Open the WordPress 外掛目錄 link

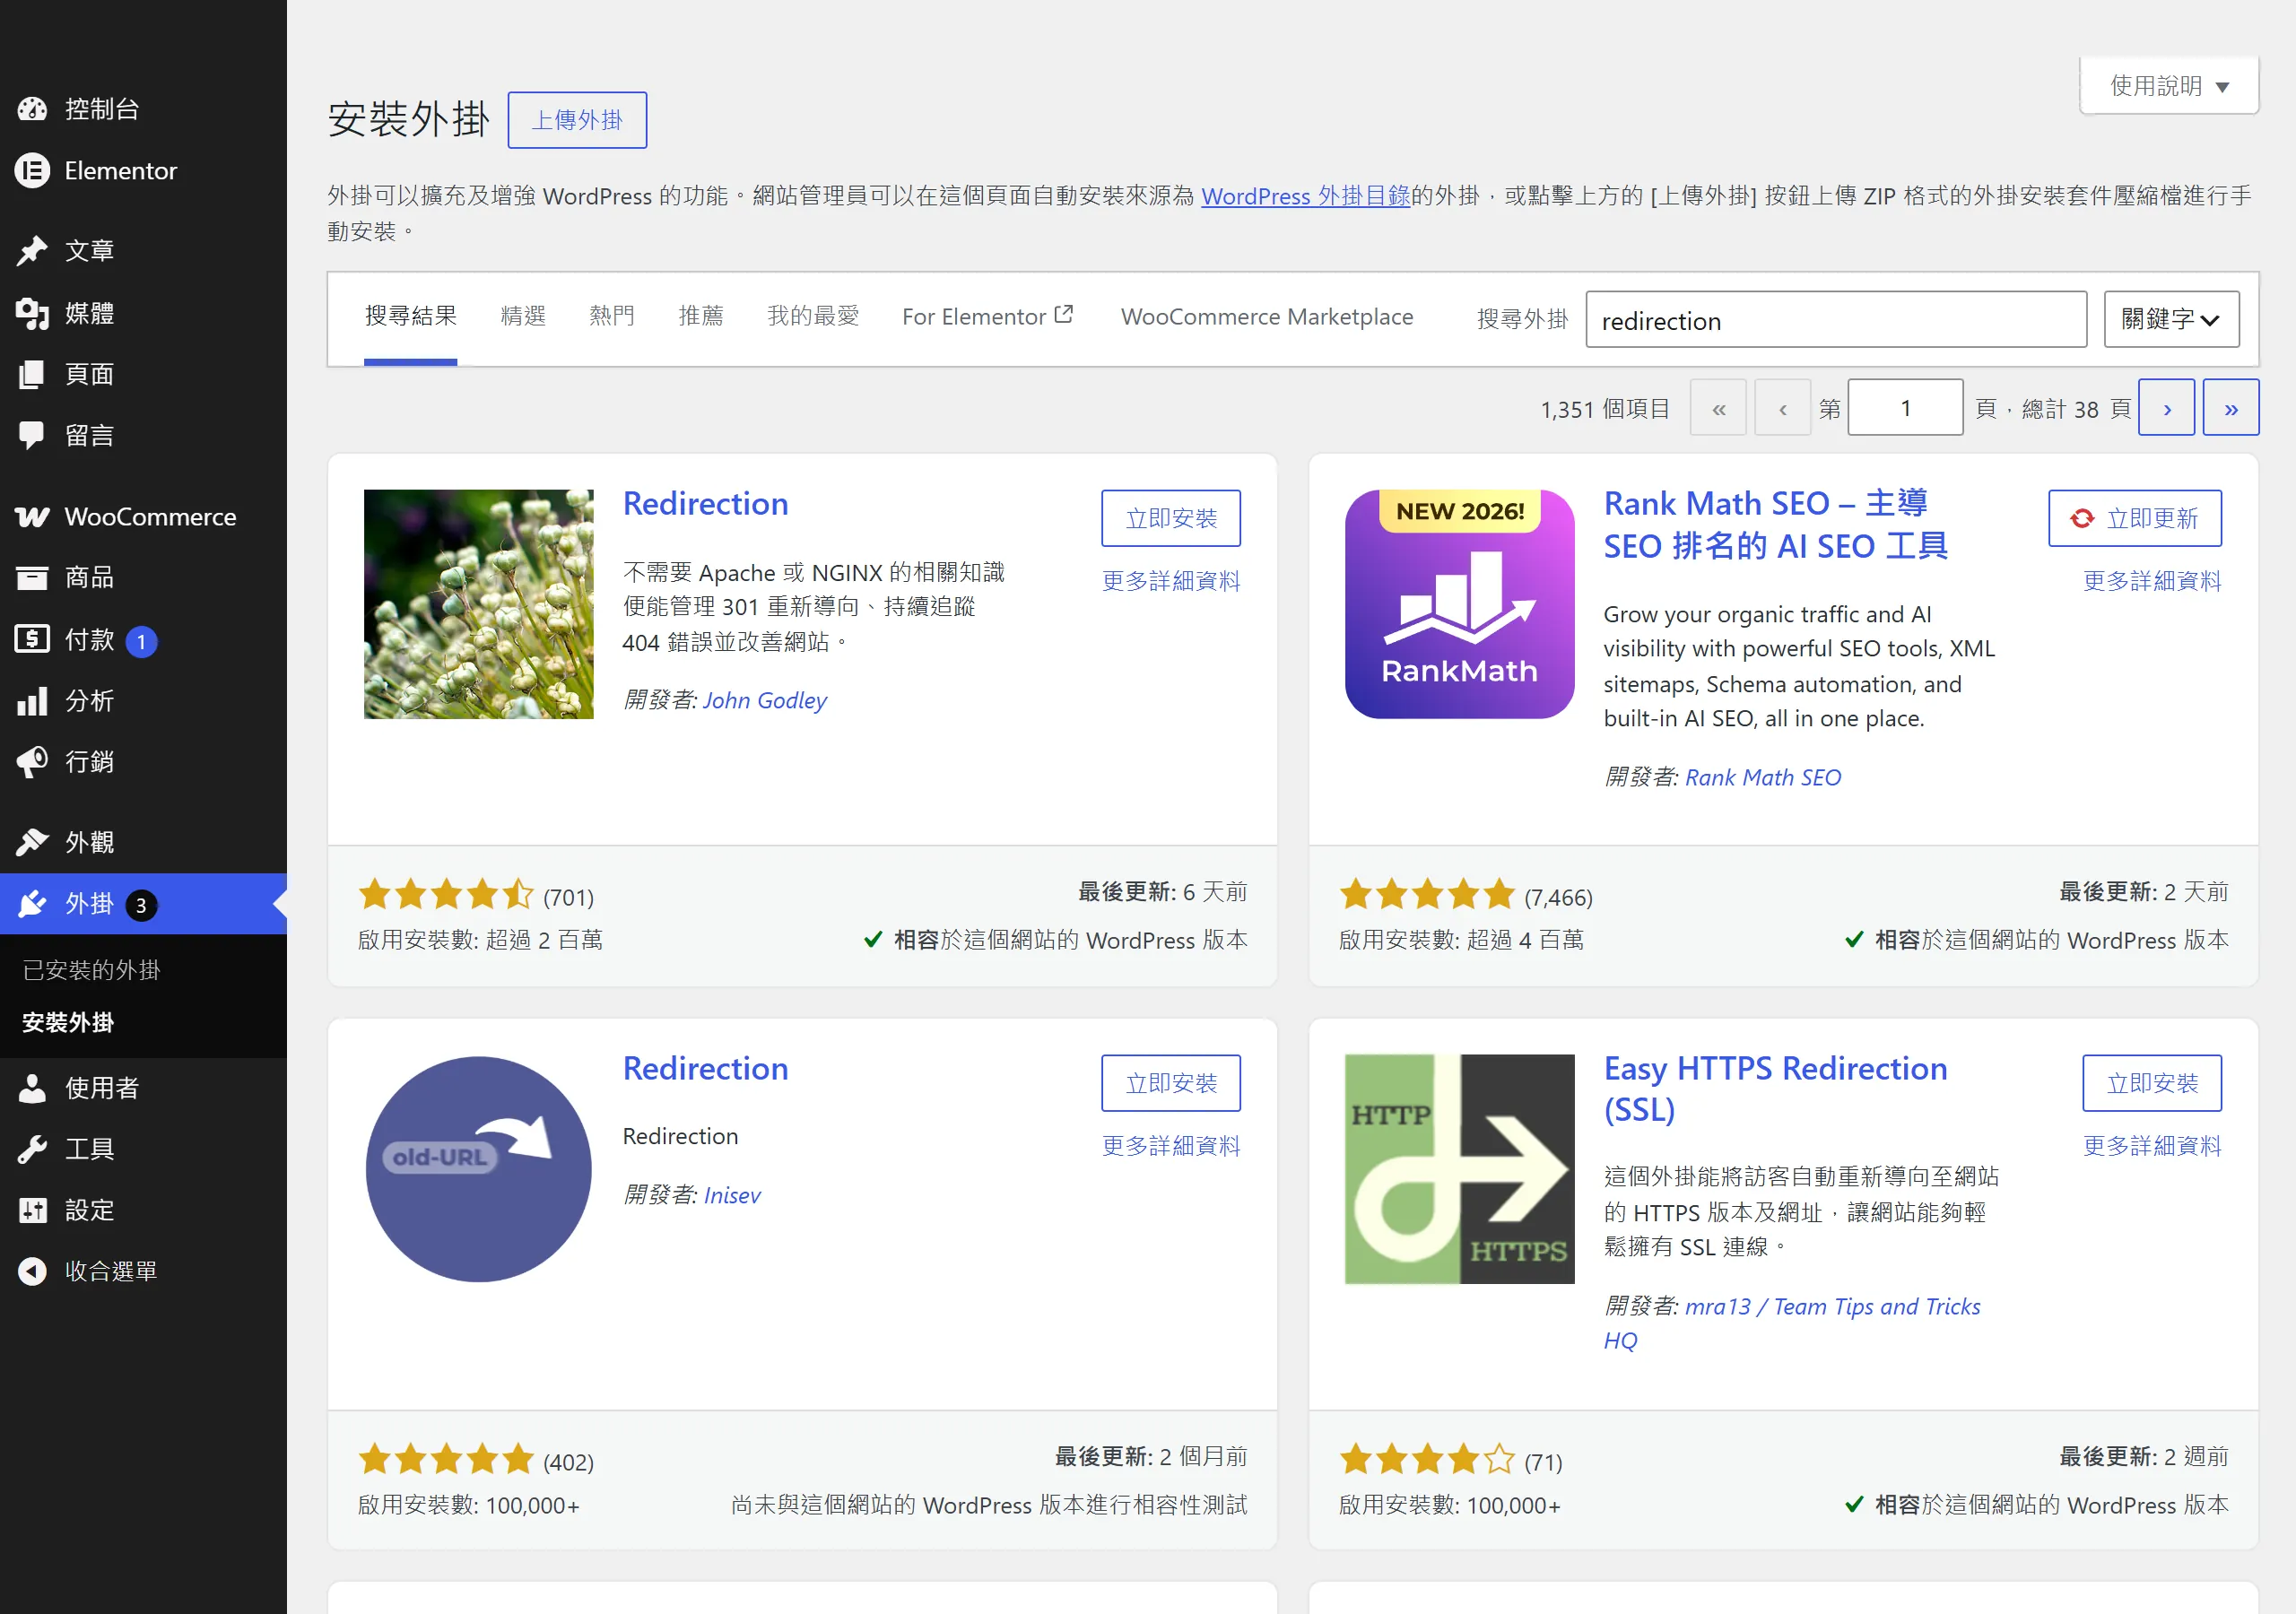(x=1305, y=196)
